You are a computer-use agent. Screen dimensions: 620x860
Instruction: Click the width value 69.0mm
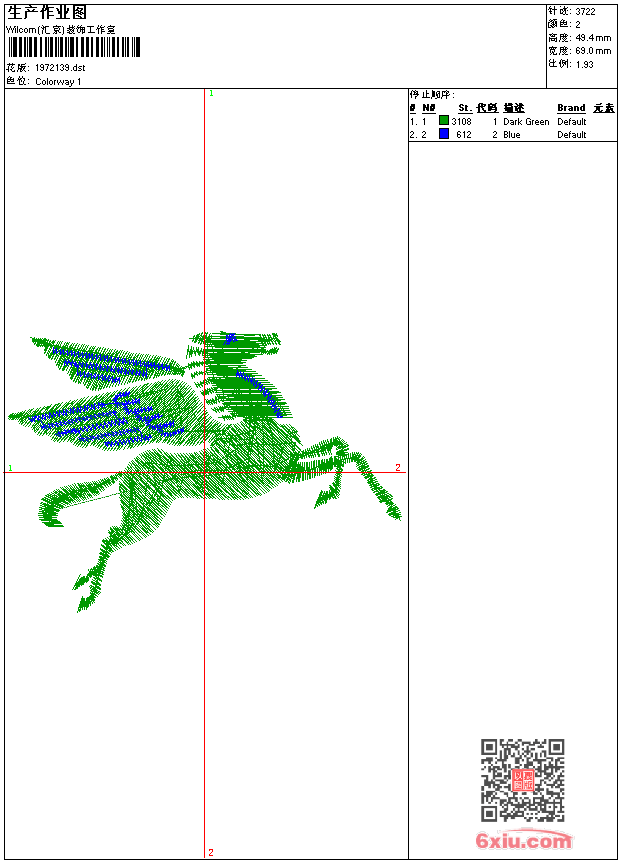(x=593, y=51)
